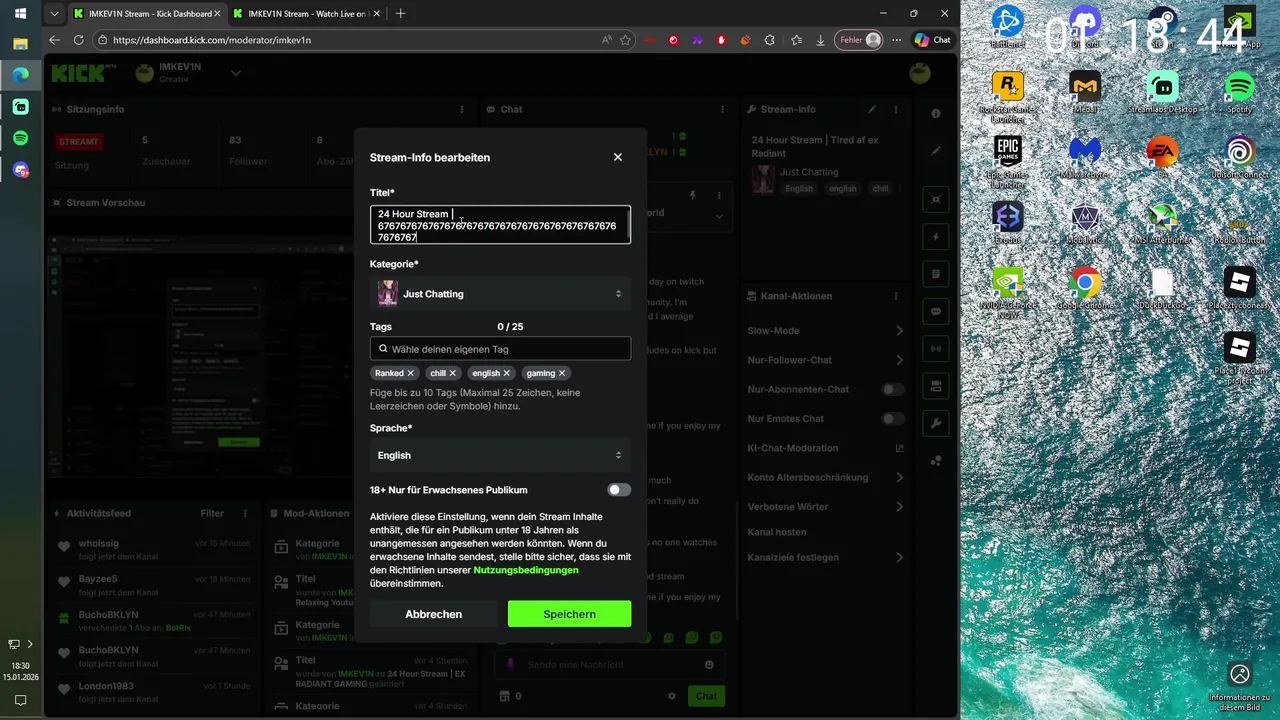Viewport: 1280px width, 720px height.
Task: Select the Streamlabs Desktop desktop icon
Action: pyautogui.click(x=1162, y=92)
